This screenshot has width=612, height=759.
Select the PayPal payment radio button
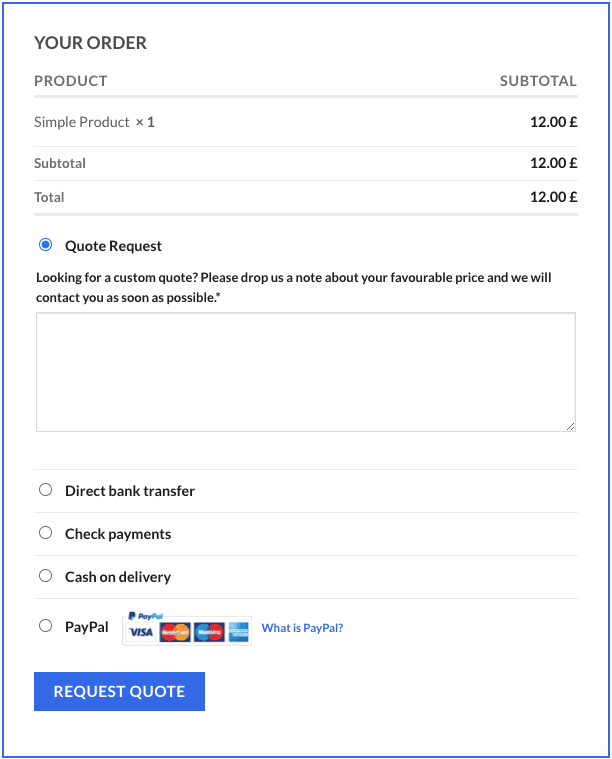(45, 626)
